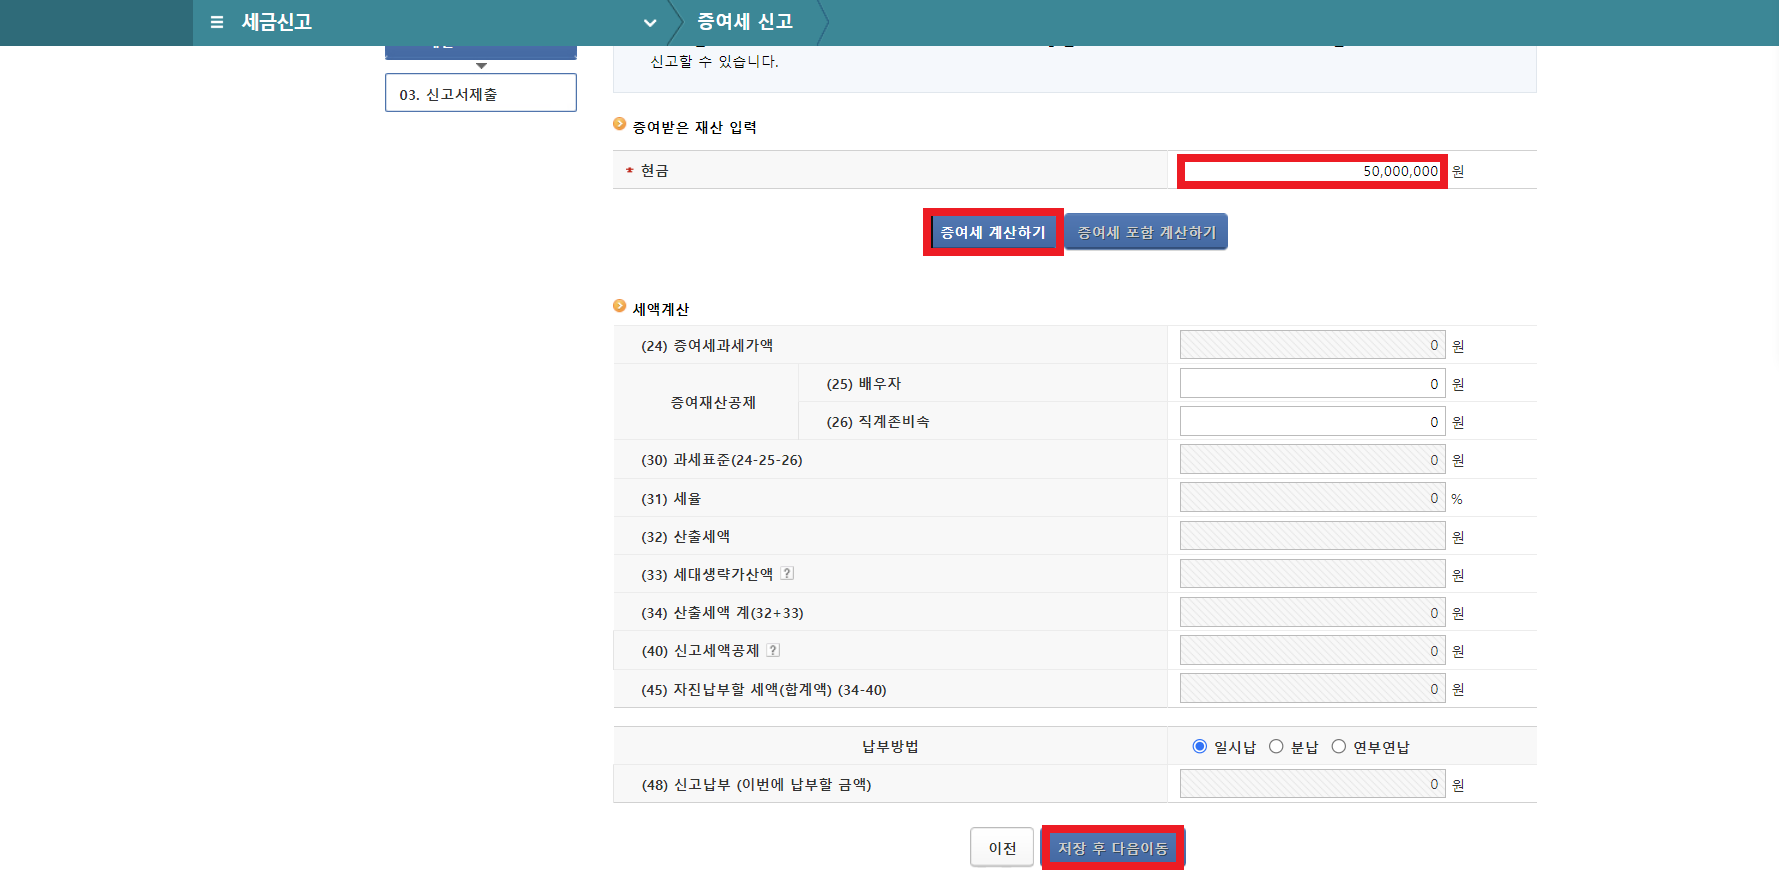This screenshot has height=886, width=1779.
Task: Click 증여세 포함 계산하기 button
Action: [x=1146, y=232]
